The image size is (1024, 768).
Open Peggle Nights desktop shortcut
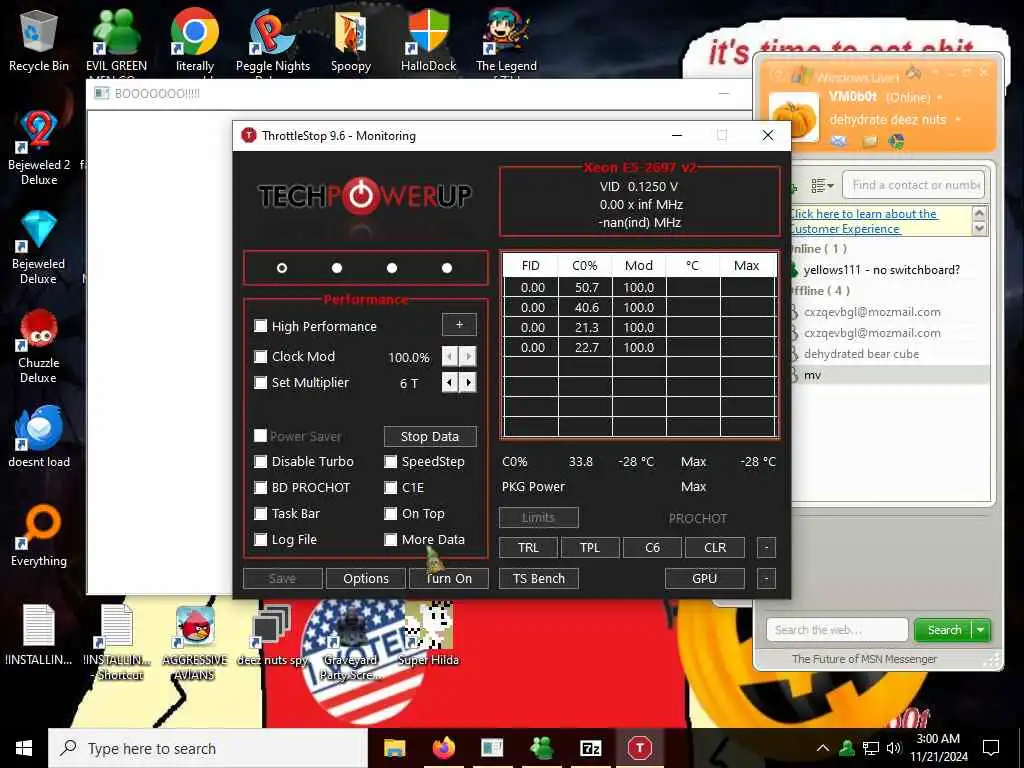(273, 40)
